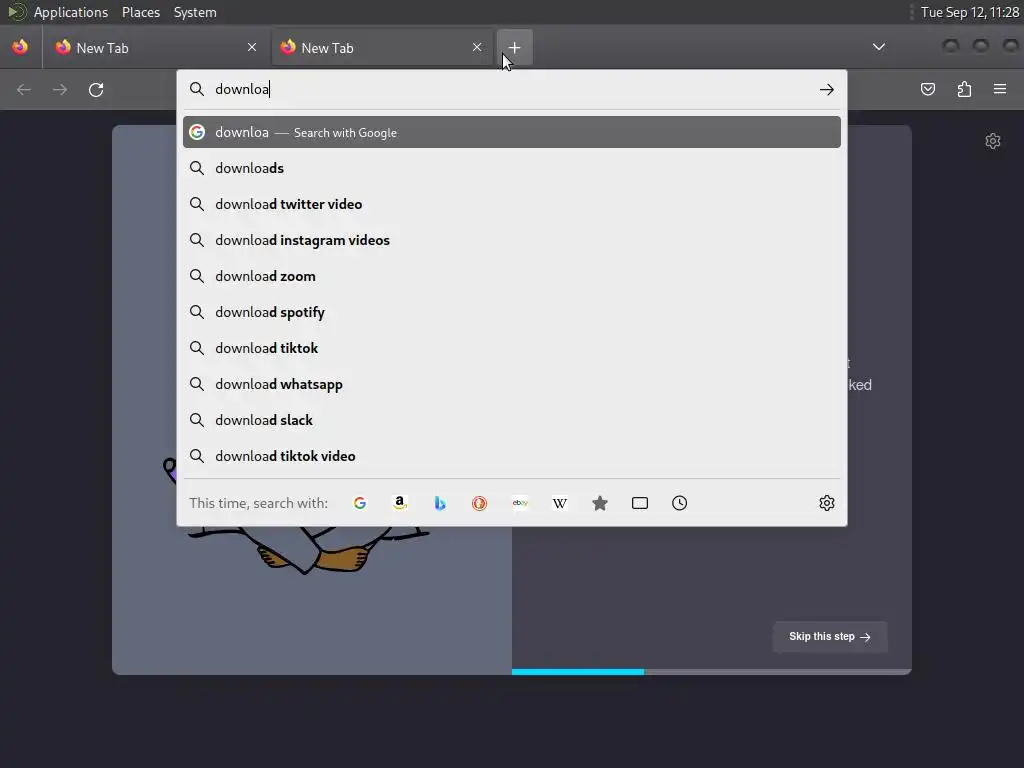Open a new tab with plus button
1024x768 pixels.
[515, 48]
